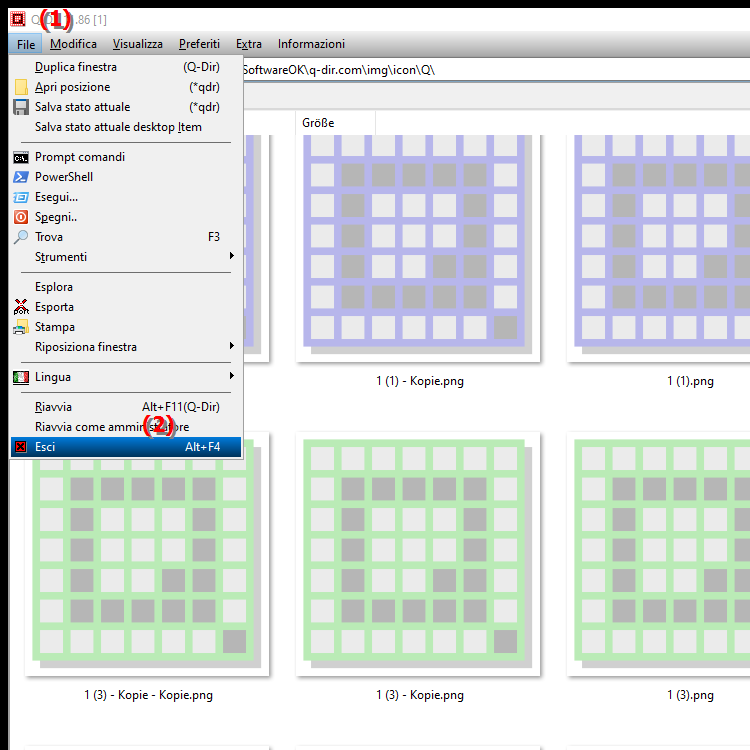Select Salva stato attuale entry
The image size is (750, 750).
tap(126, 107)
